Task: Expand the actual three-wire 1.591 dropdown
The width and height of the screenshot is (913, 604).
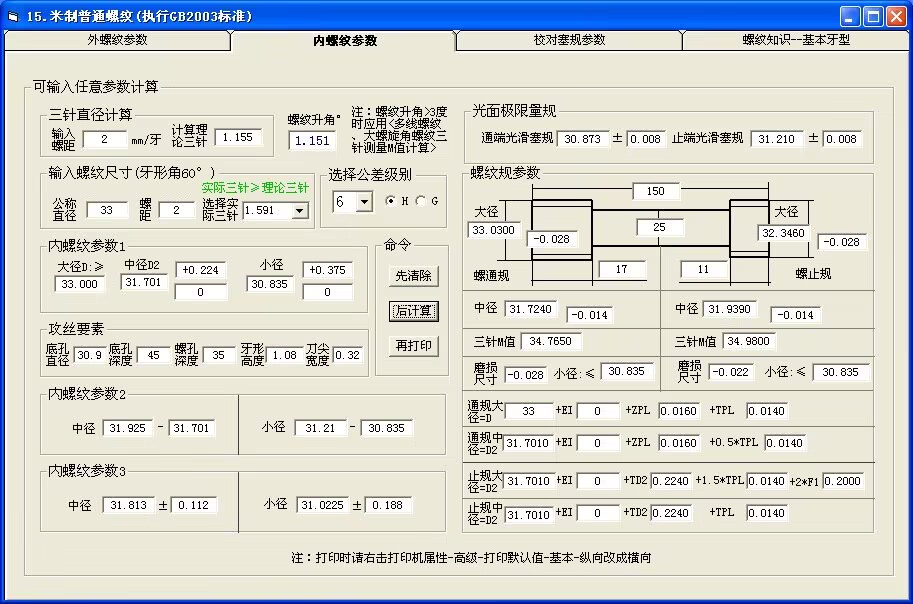Action: (x=300, y=210)
